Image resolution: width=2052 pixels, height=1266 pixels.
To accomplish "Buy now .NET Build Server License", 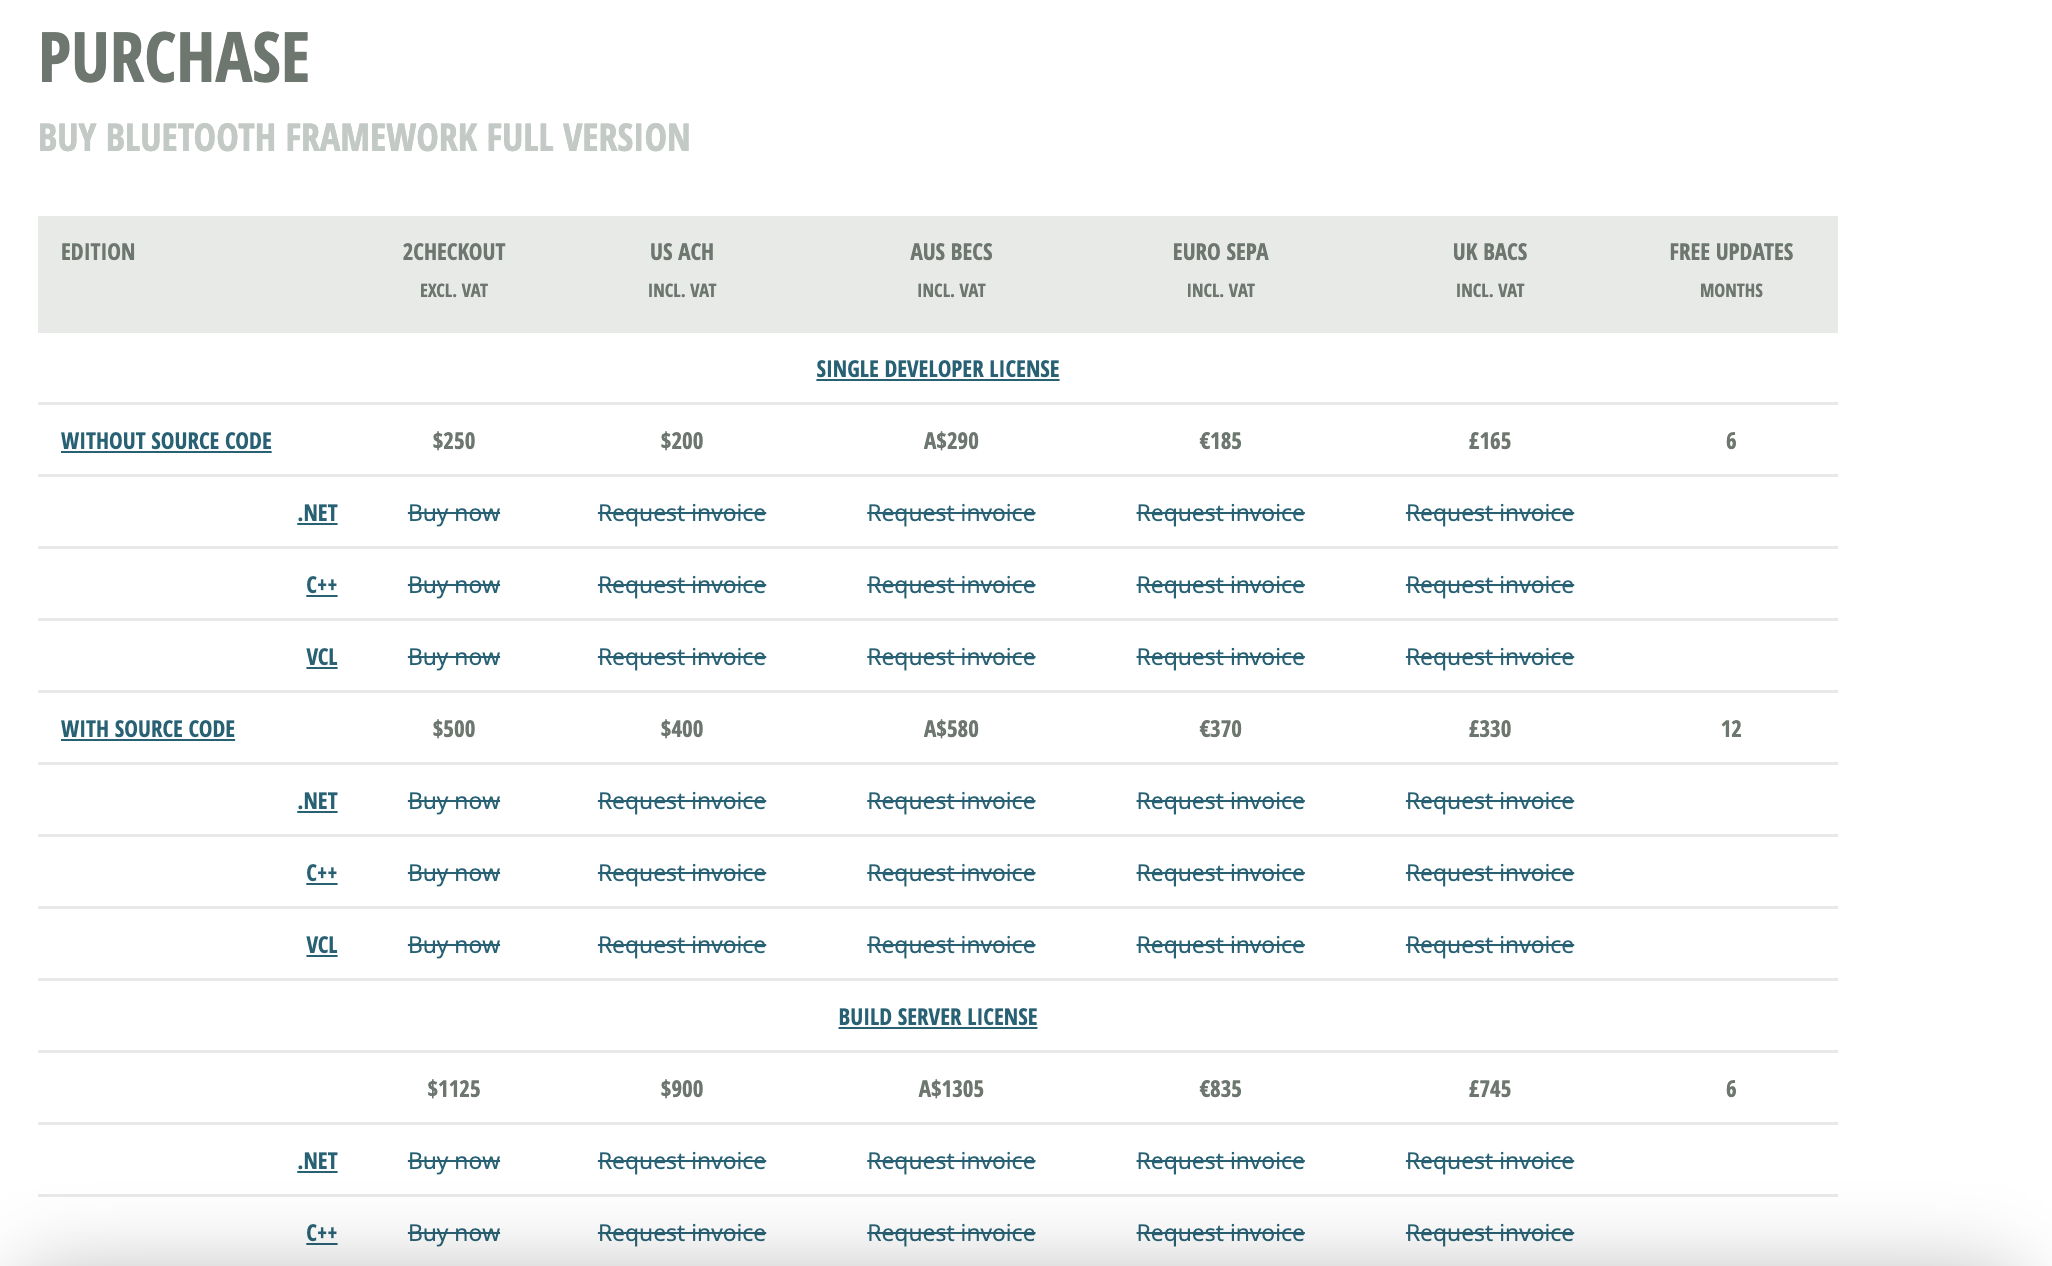I will tap(454, 1161).
